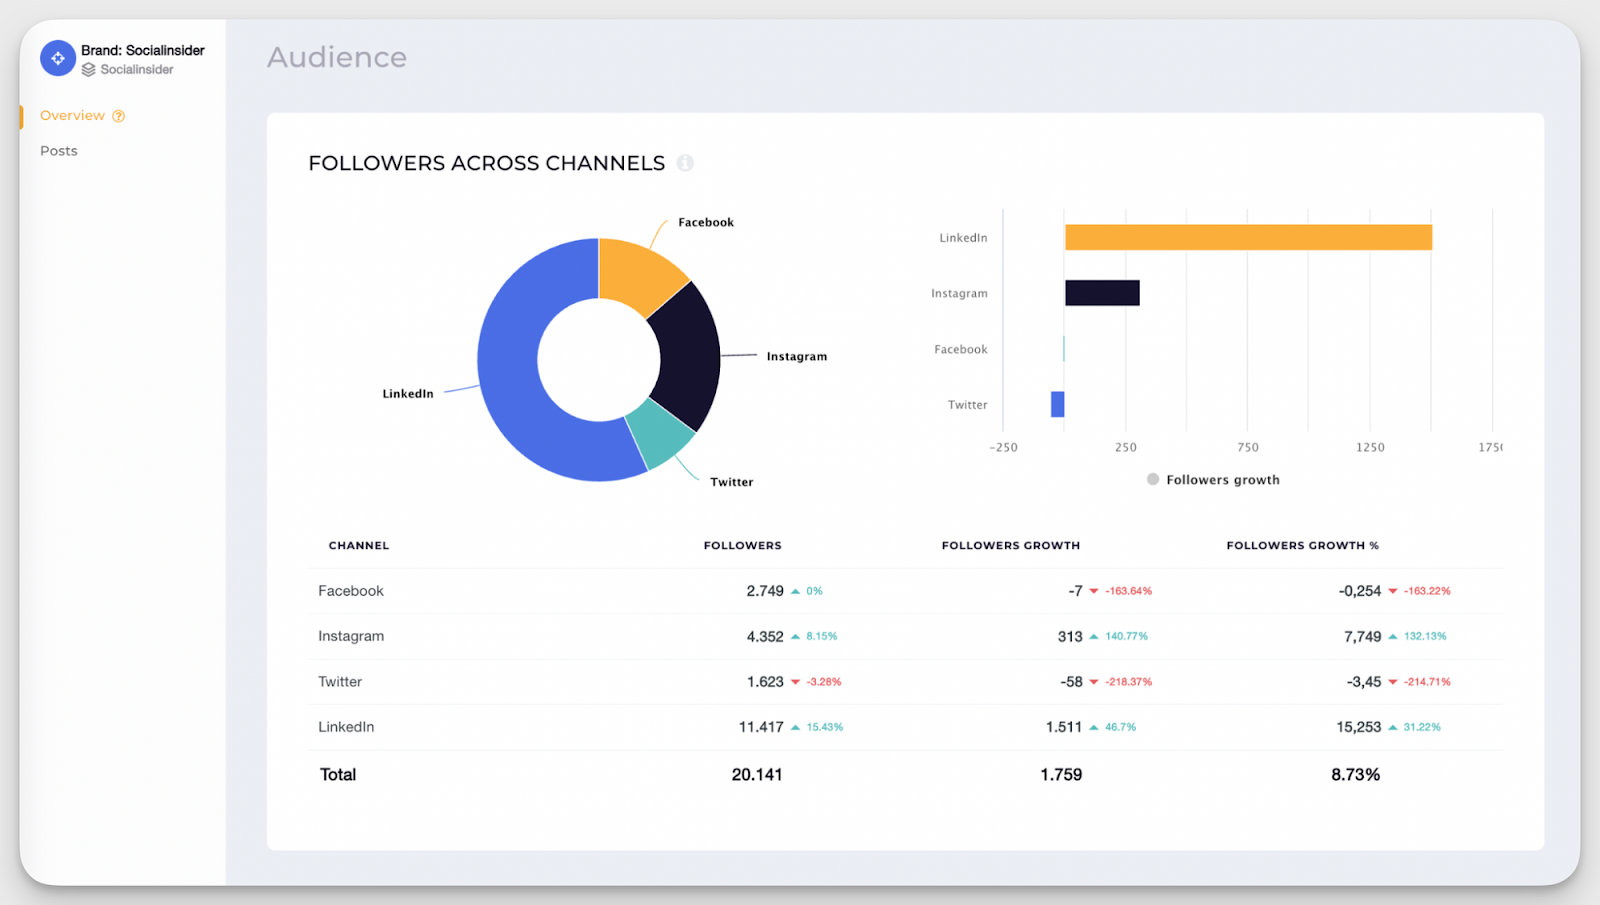Click the FOLLOWERS column header to sort

coord(742,545)
